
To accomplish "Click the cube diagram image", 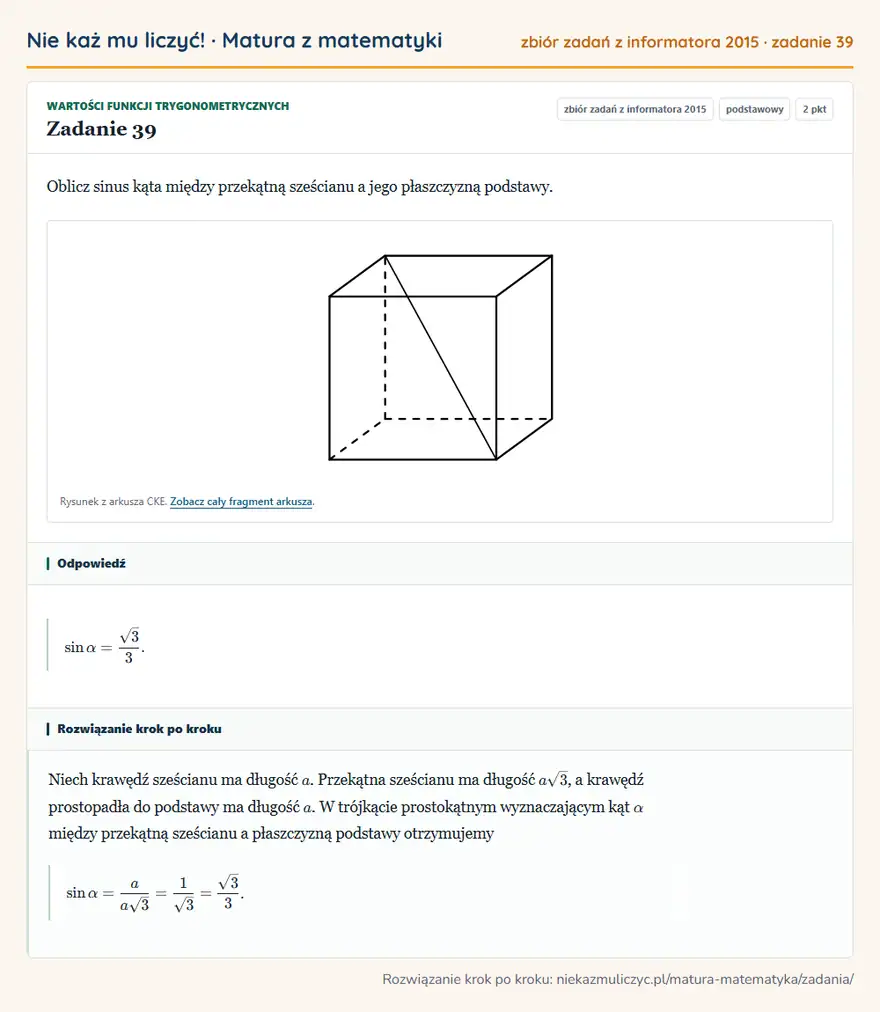I will [x=440, y=358].
